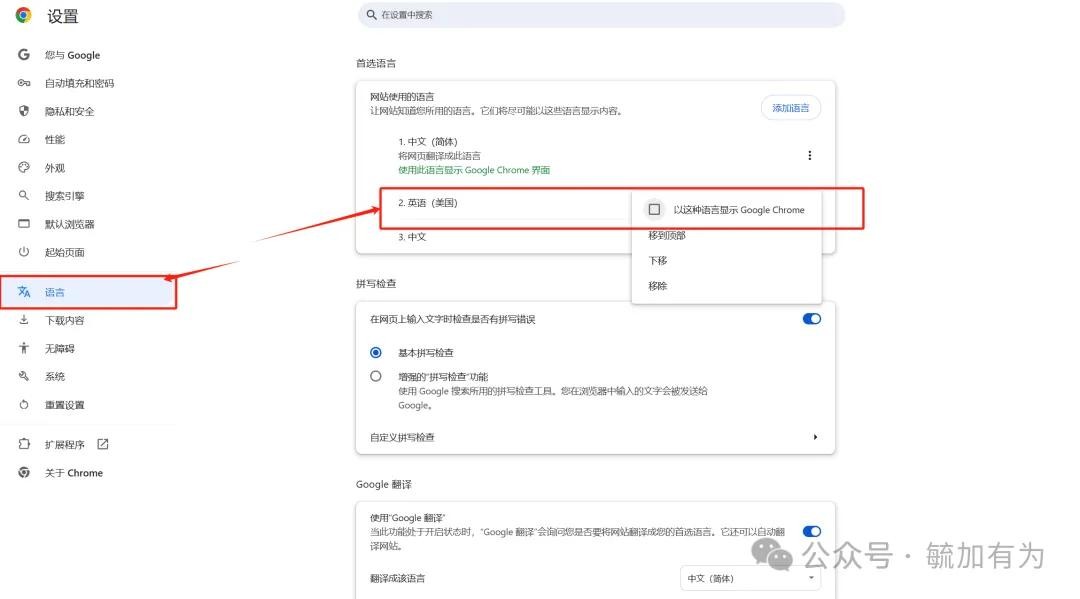
Task: Check 以这种语言显示 Google Chrome checkbox
Action: (x=654, y=210)
